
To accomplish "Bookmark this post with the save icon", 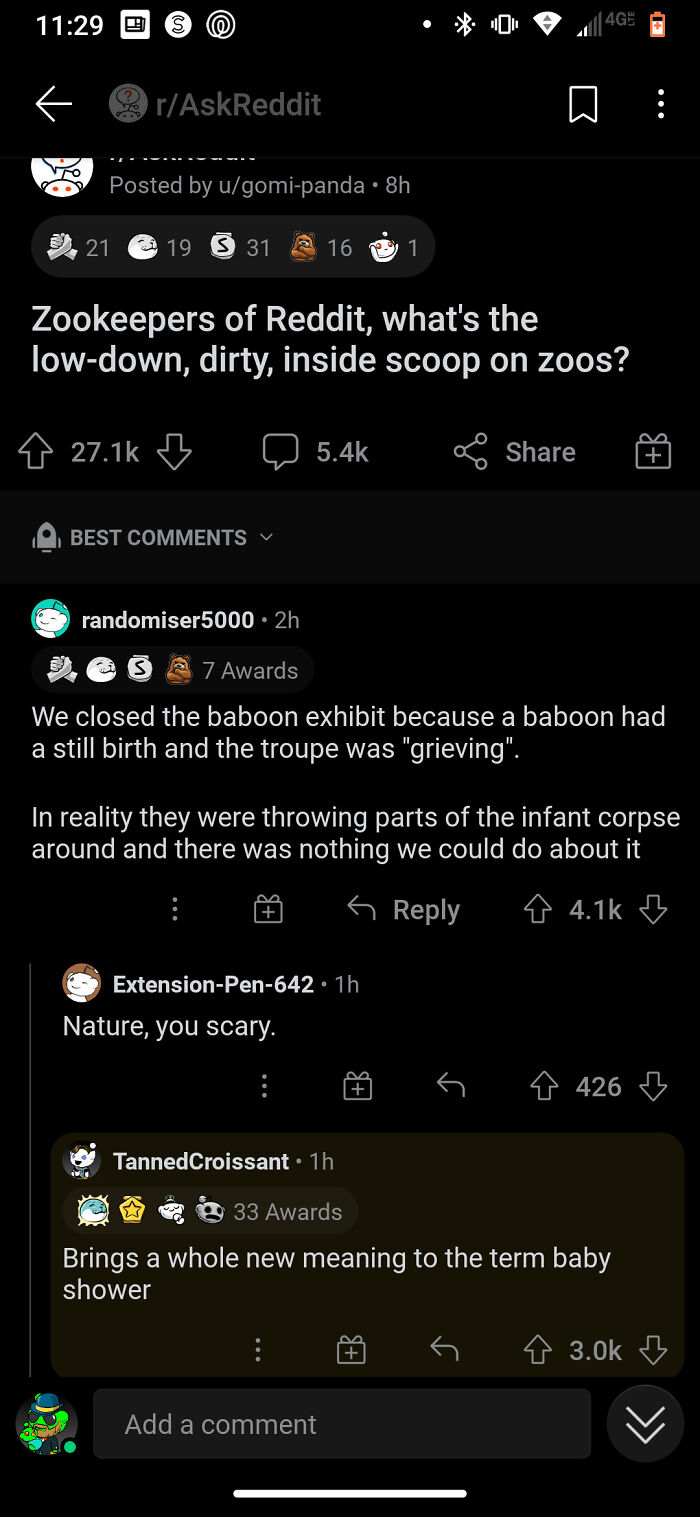I will point(583,104).
